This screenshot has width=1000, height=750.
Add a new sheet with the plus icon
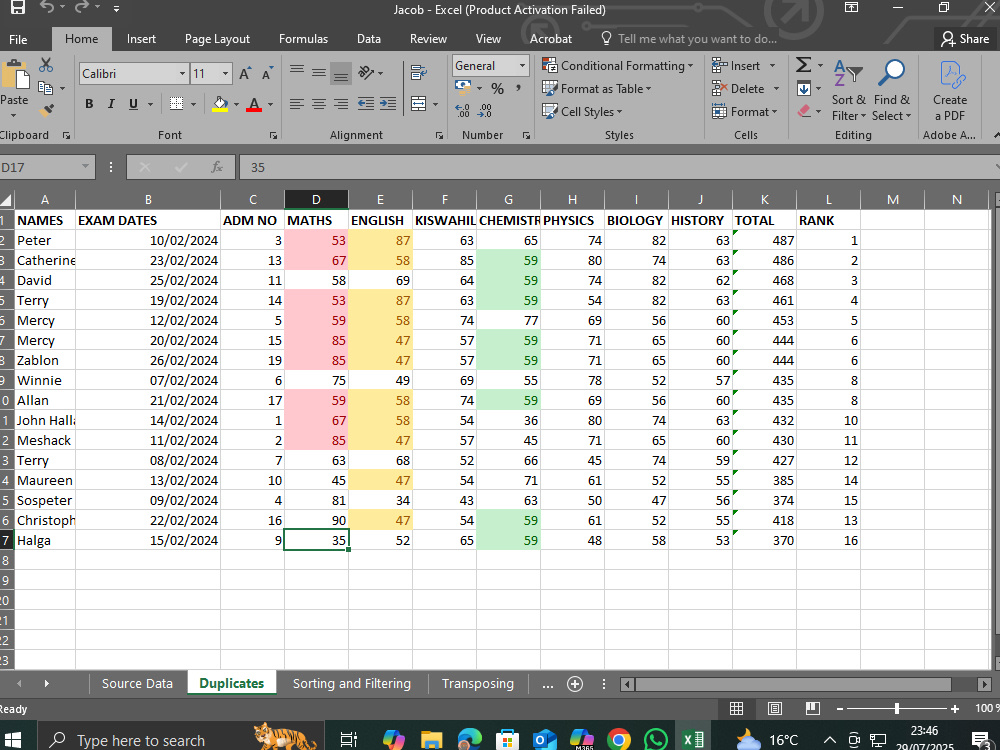point(575,684)
